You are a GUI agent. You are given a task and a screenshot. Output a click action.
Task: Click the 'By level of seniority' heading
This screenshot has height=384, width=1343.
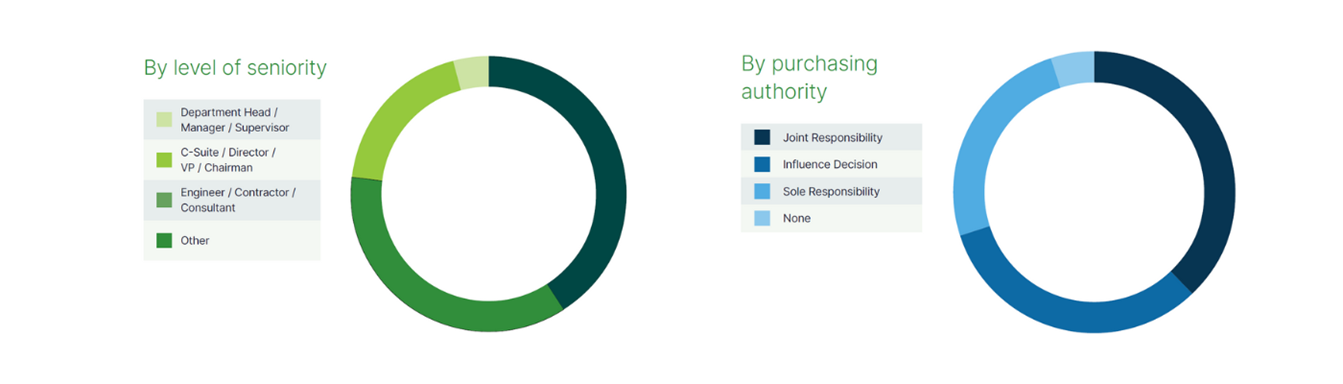click(235, 68)
